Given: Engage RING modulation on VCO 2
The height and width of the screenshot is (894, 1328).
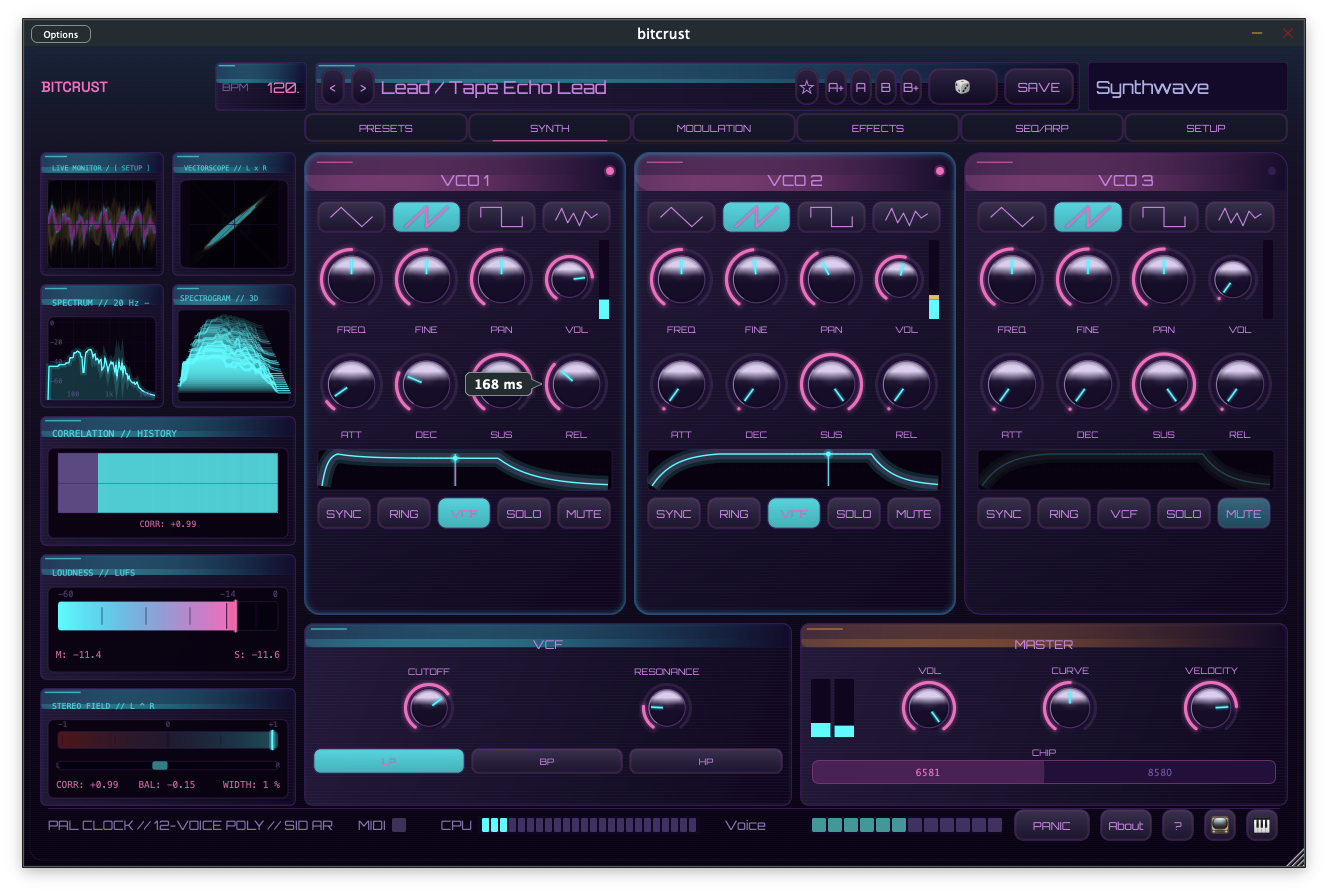Looking at the screenshot, I should [x=733, y=513].
